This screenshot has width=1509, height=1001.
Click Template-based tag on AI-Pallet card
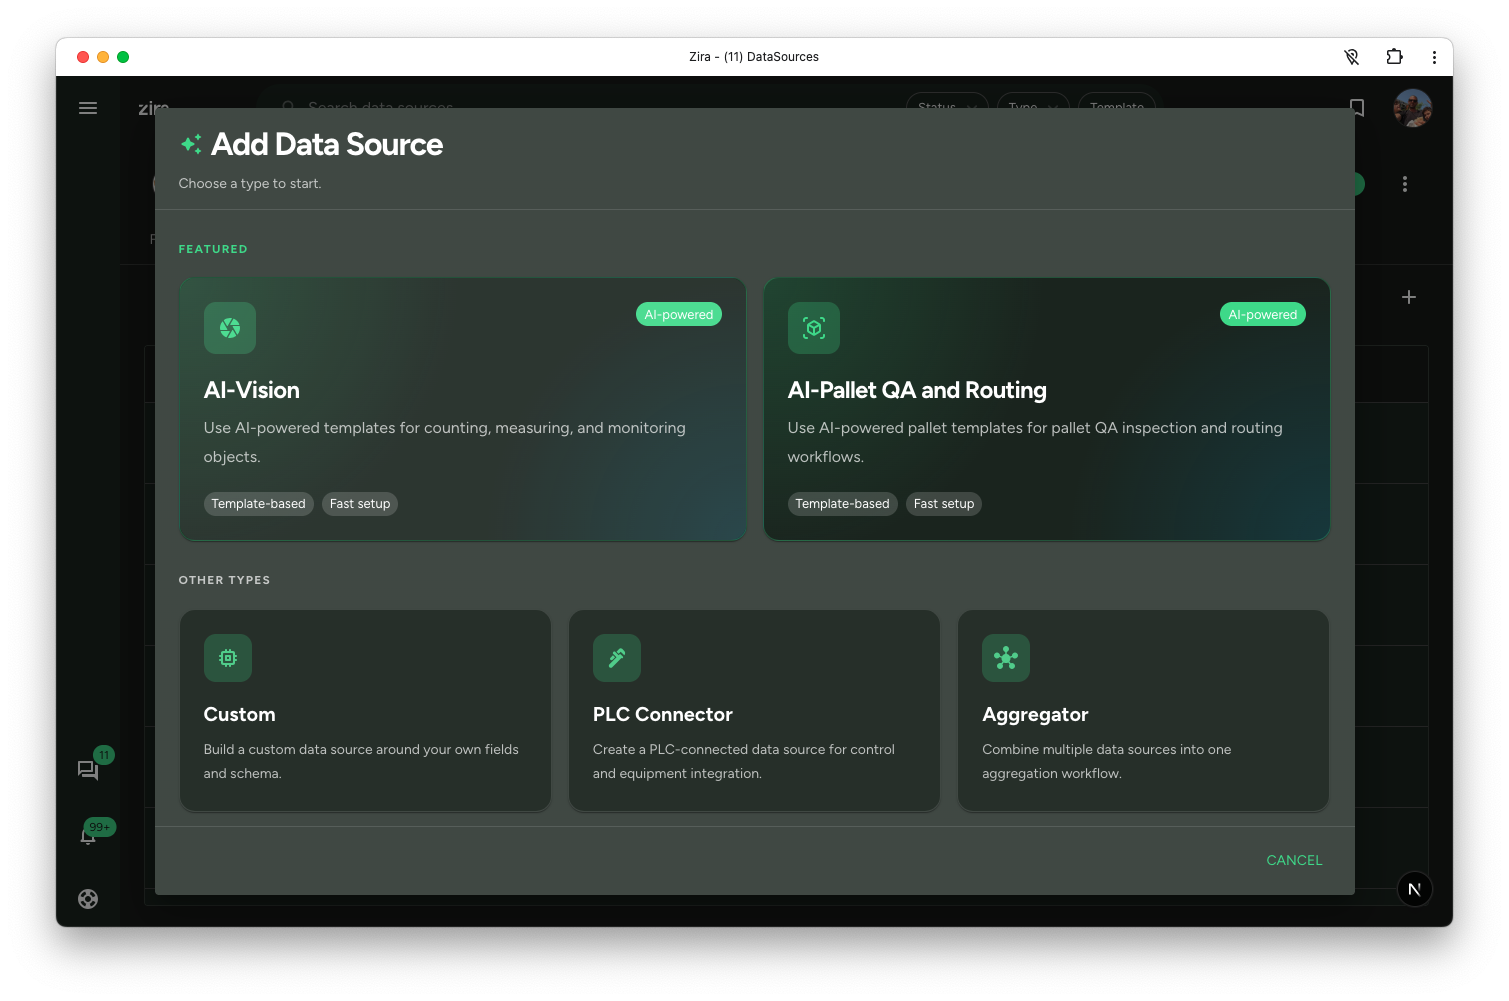pos(843,504)
